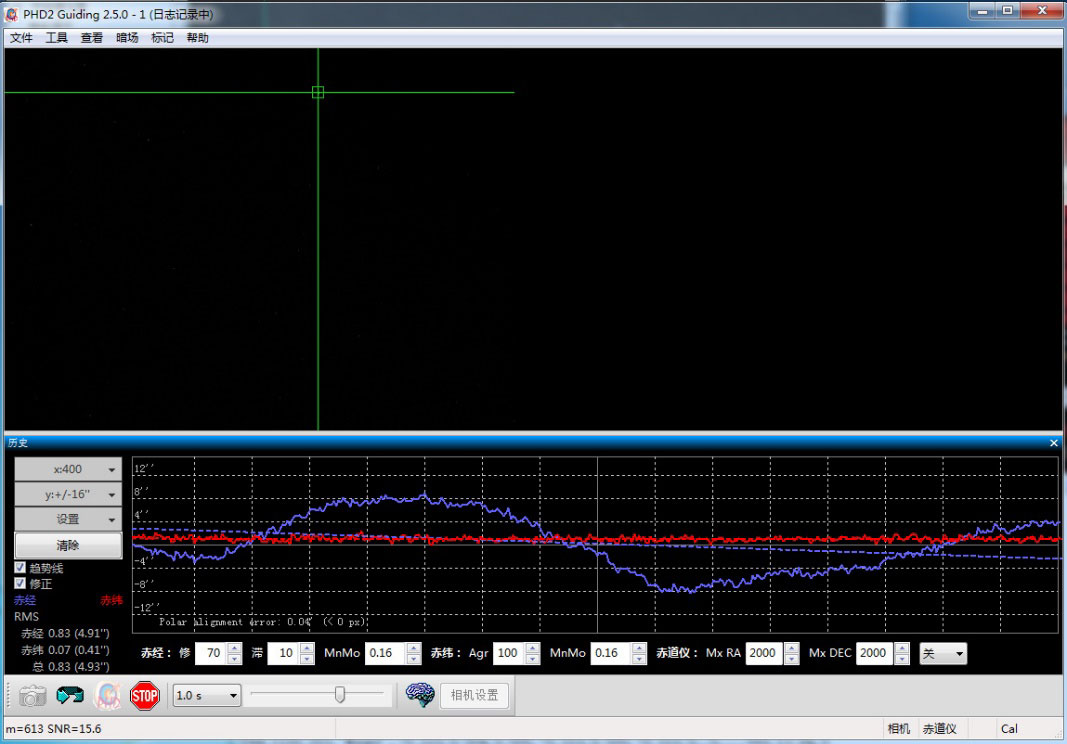Click the guide star box in image
Image resolution: width=1067 pixels, height=744 pixels.
click(318, 92)
